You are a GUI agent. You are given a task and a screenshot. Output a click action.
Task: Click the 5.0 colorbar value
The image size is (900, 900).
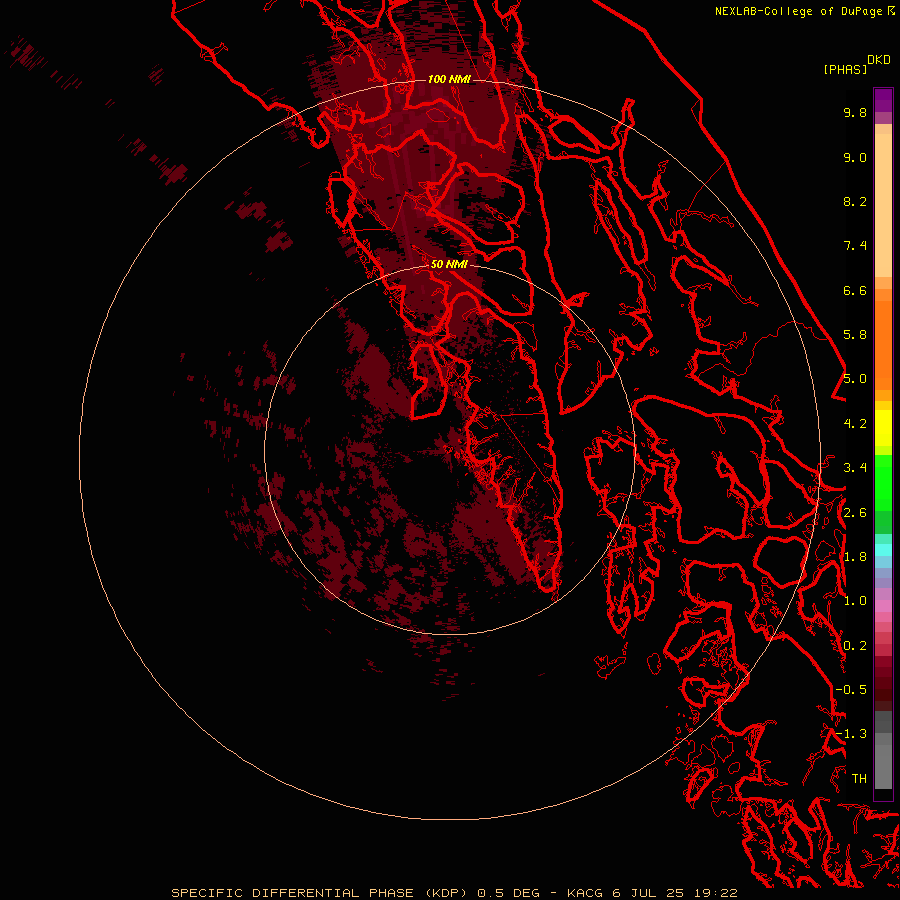[855, 379]
